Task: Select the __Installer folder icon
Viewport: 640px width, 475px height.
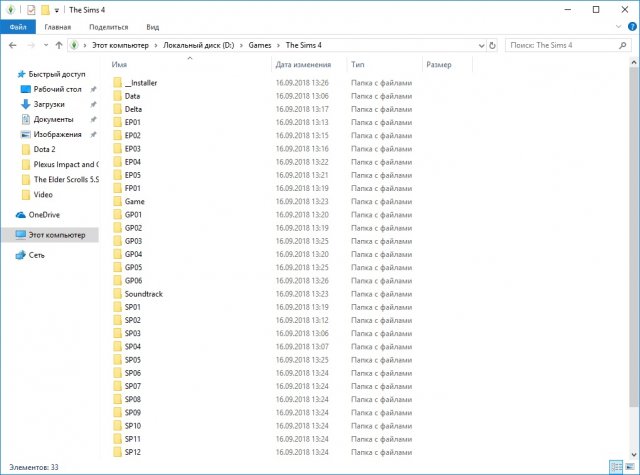Action: pos(118,83)
